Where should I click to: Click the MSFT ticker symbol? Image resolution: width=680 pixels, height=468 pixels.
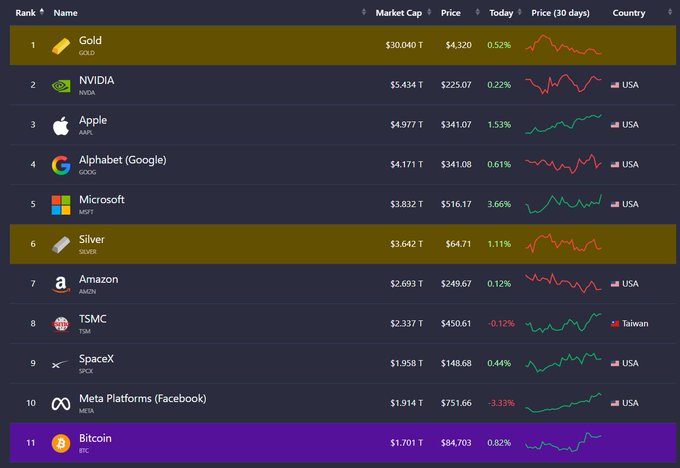[x=86, y=212]
